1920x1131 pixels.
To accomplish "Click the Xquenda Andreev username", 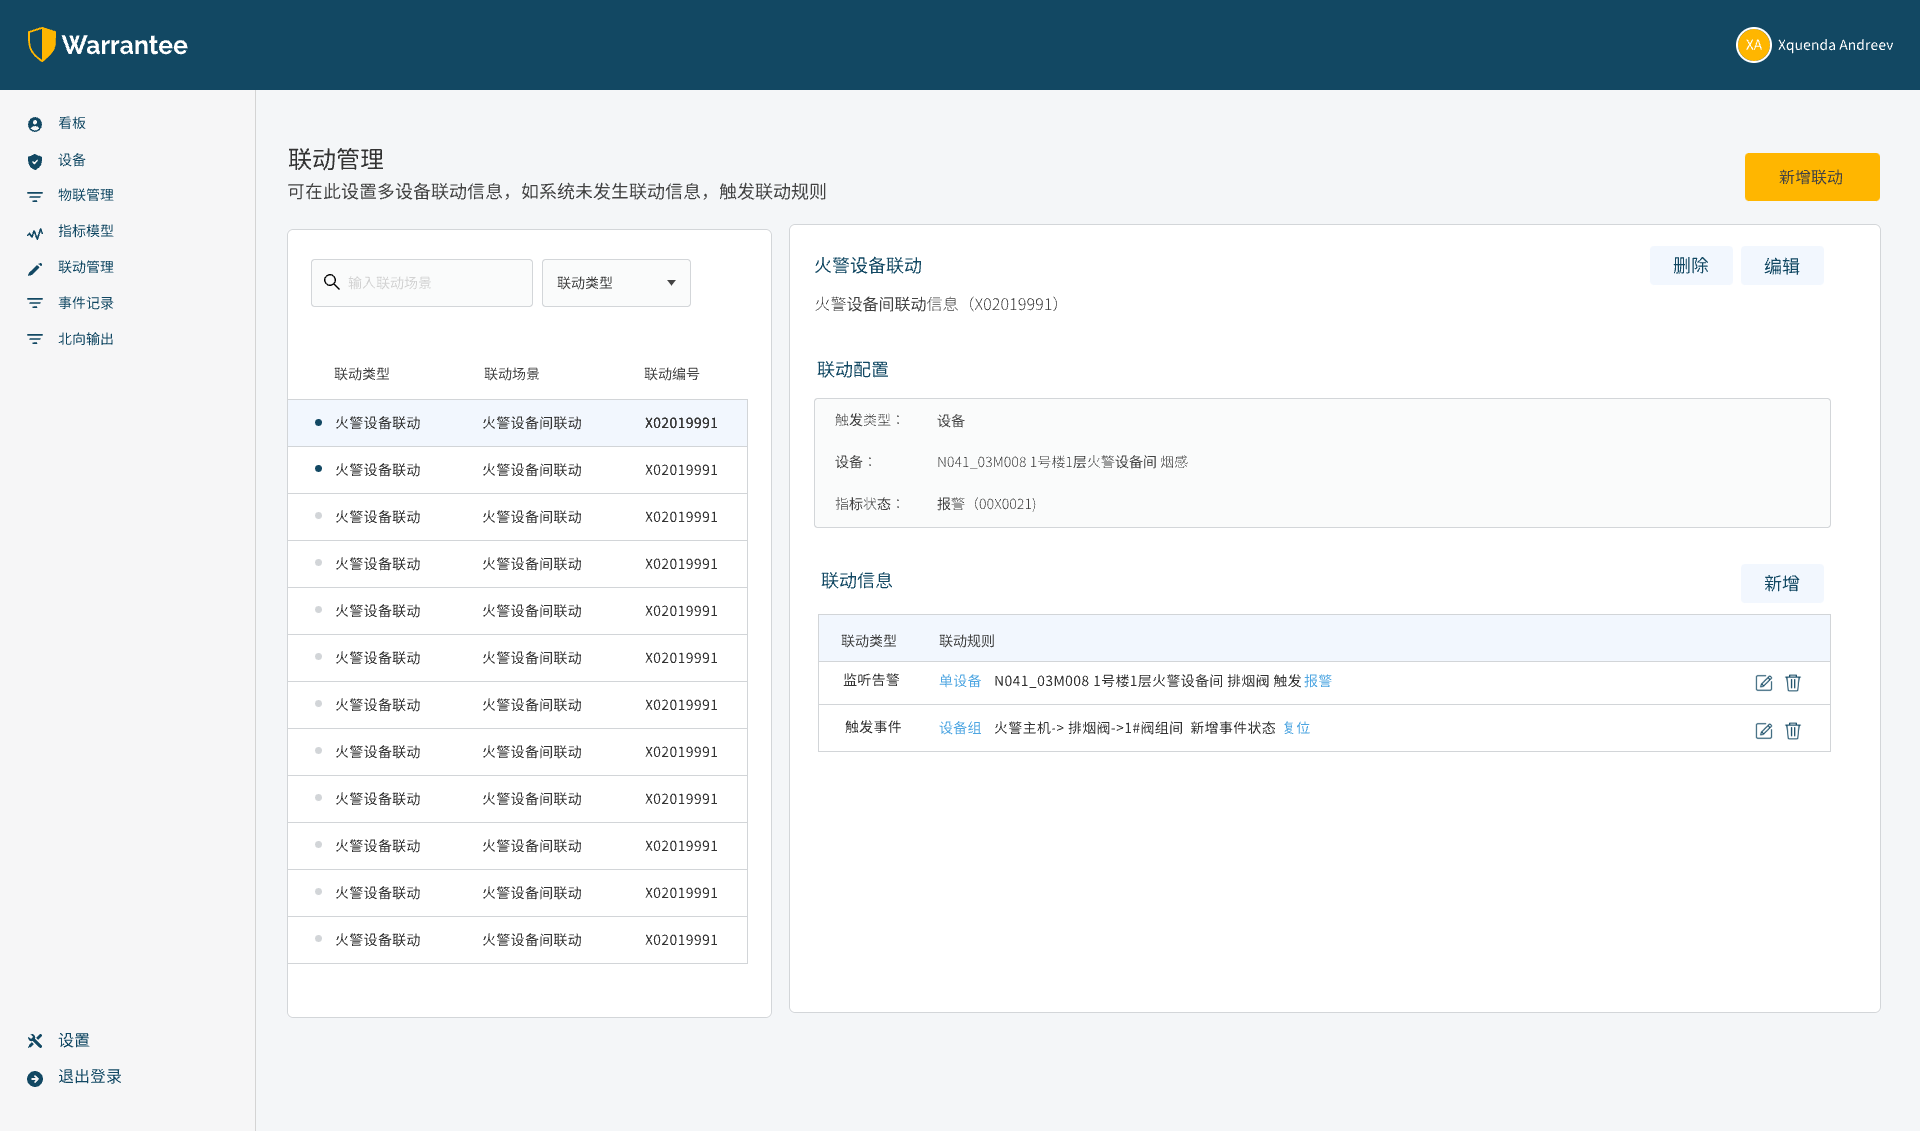I will point(1836,45).
